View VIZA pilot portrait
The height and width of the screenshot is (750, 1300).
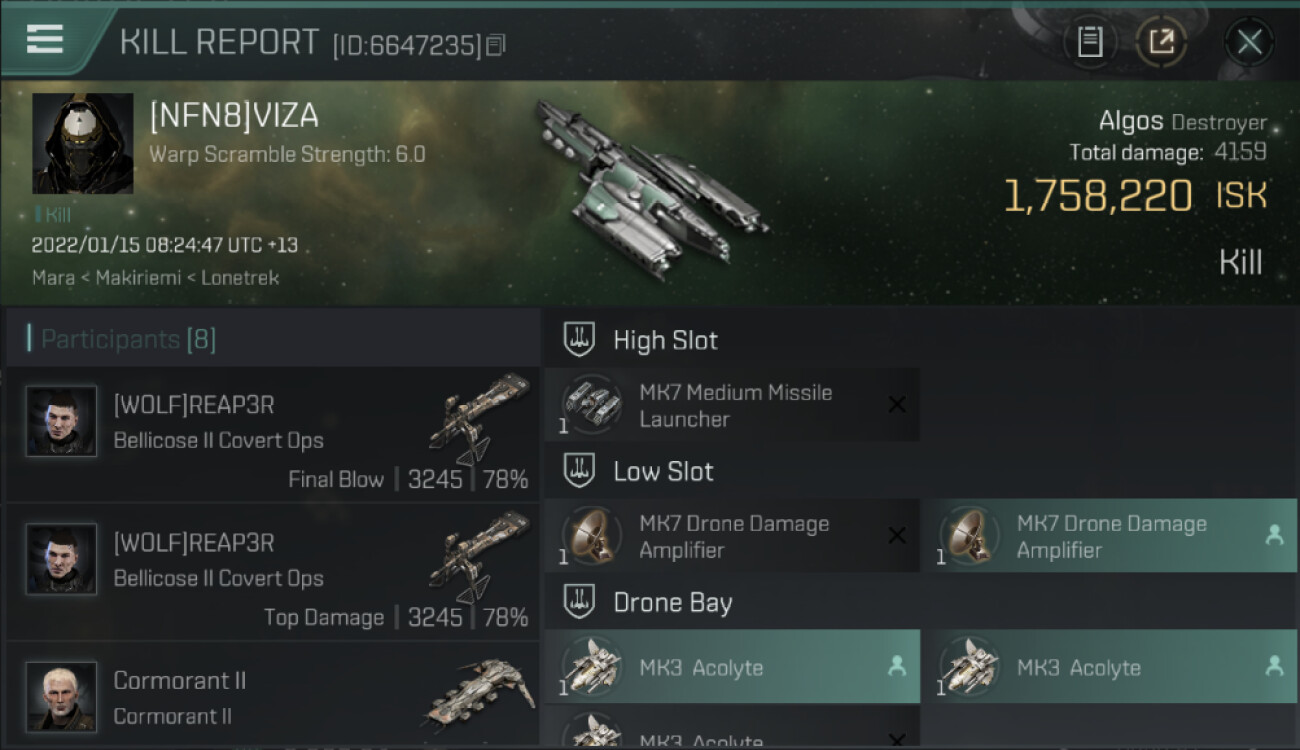point(83,144)
